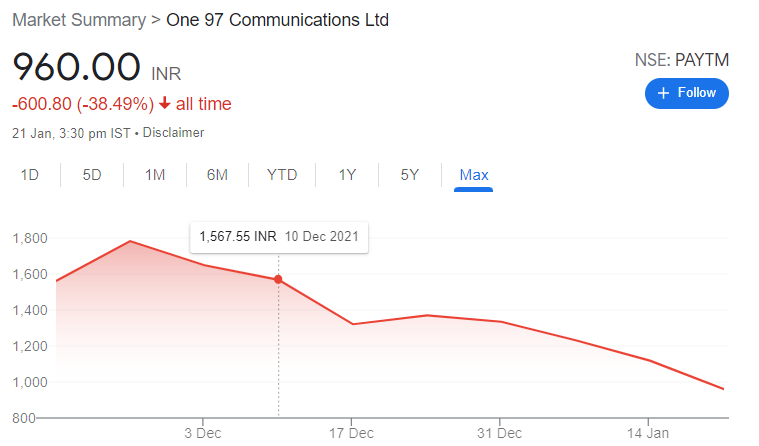This screenshot has height=446, width=759.
Task: Click the 14 Jan axis label
Action: pyautogui.click(x=648, y=433)
